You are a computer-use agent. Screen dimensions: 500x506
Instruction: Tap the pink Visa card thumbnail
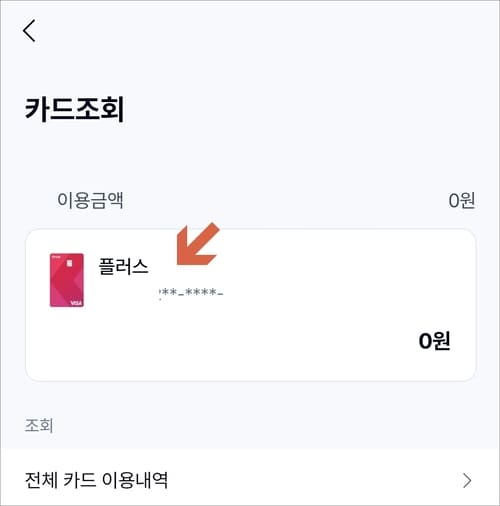[x=67, y=280]
